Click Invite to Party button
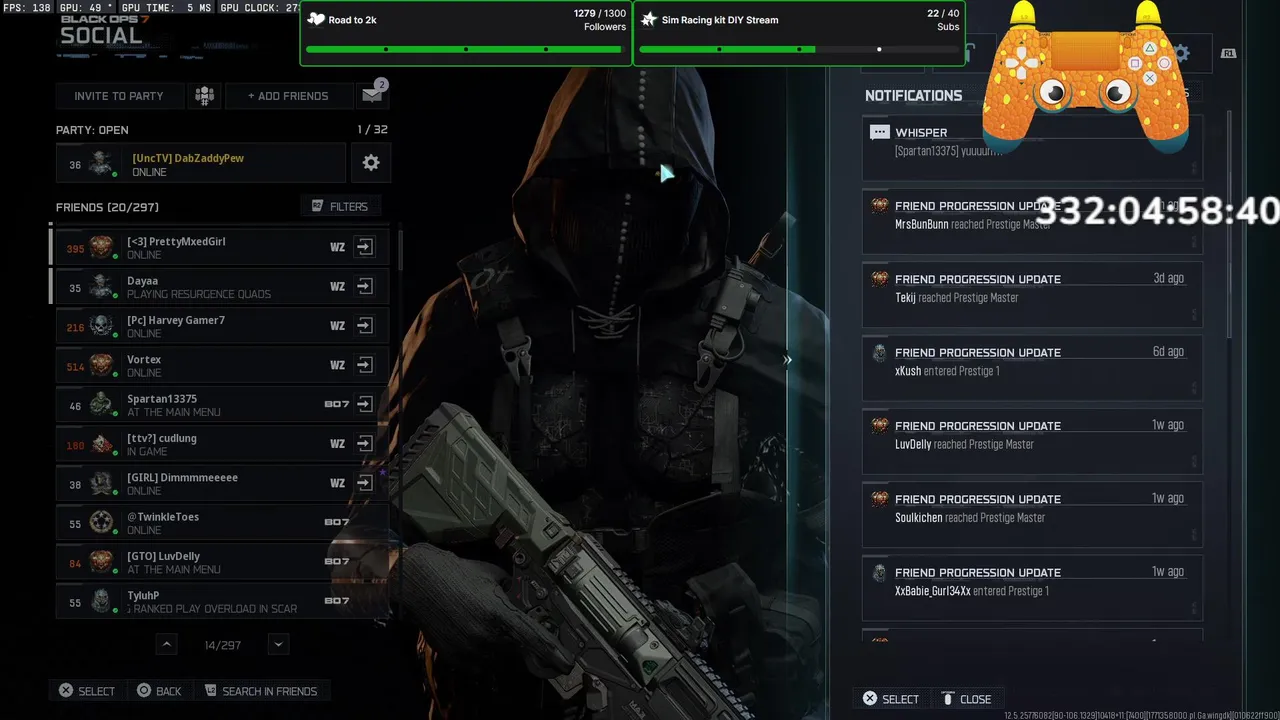Screen dimensions: 1280x720 tap(119, 96)
